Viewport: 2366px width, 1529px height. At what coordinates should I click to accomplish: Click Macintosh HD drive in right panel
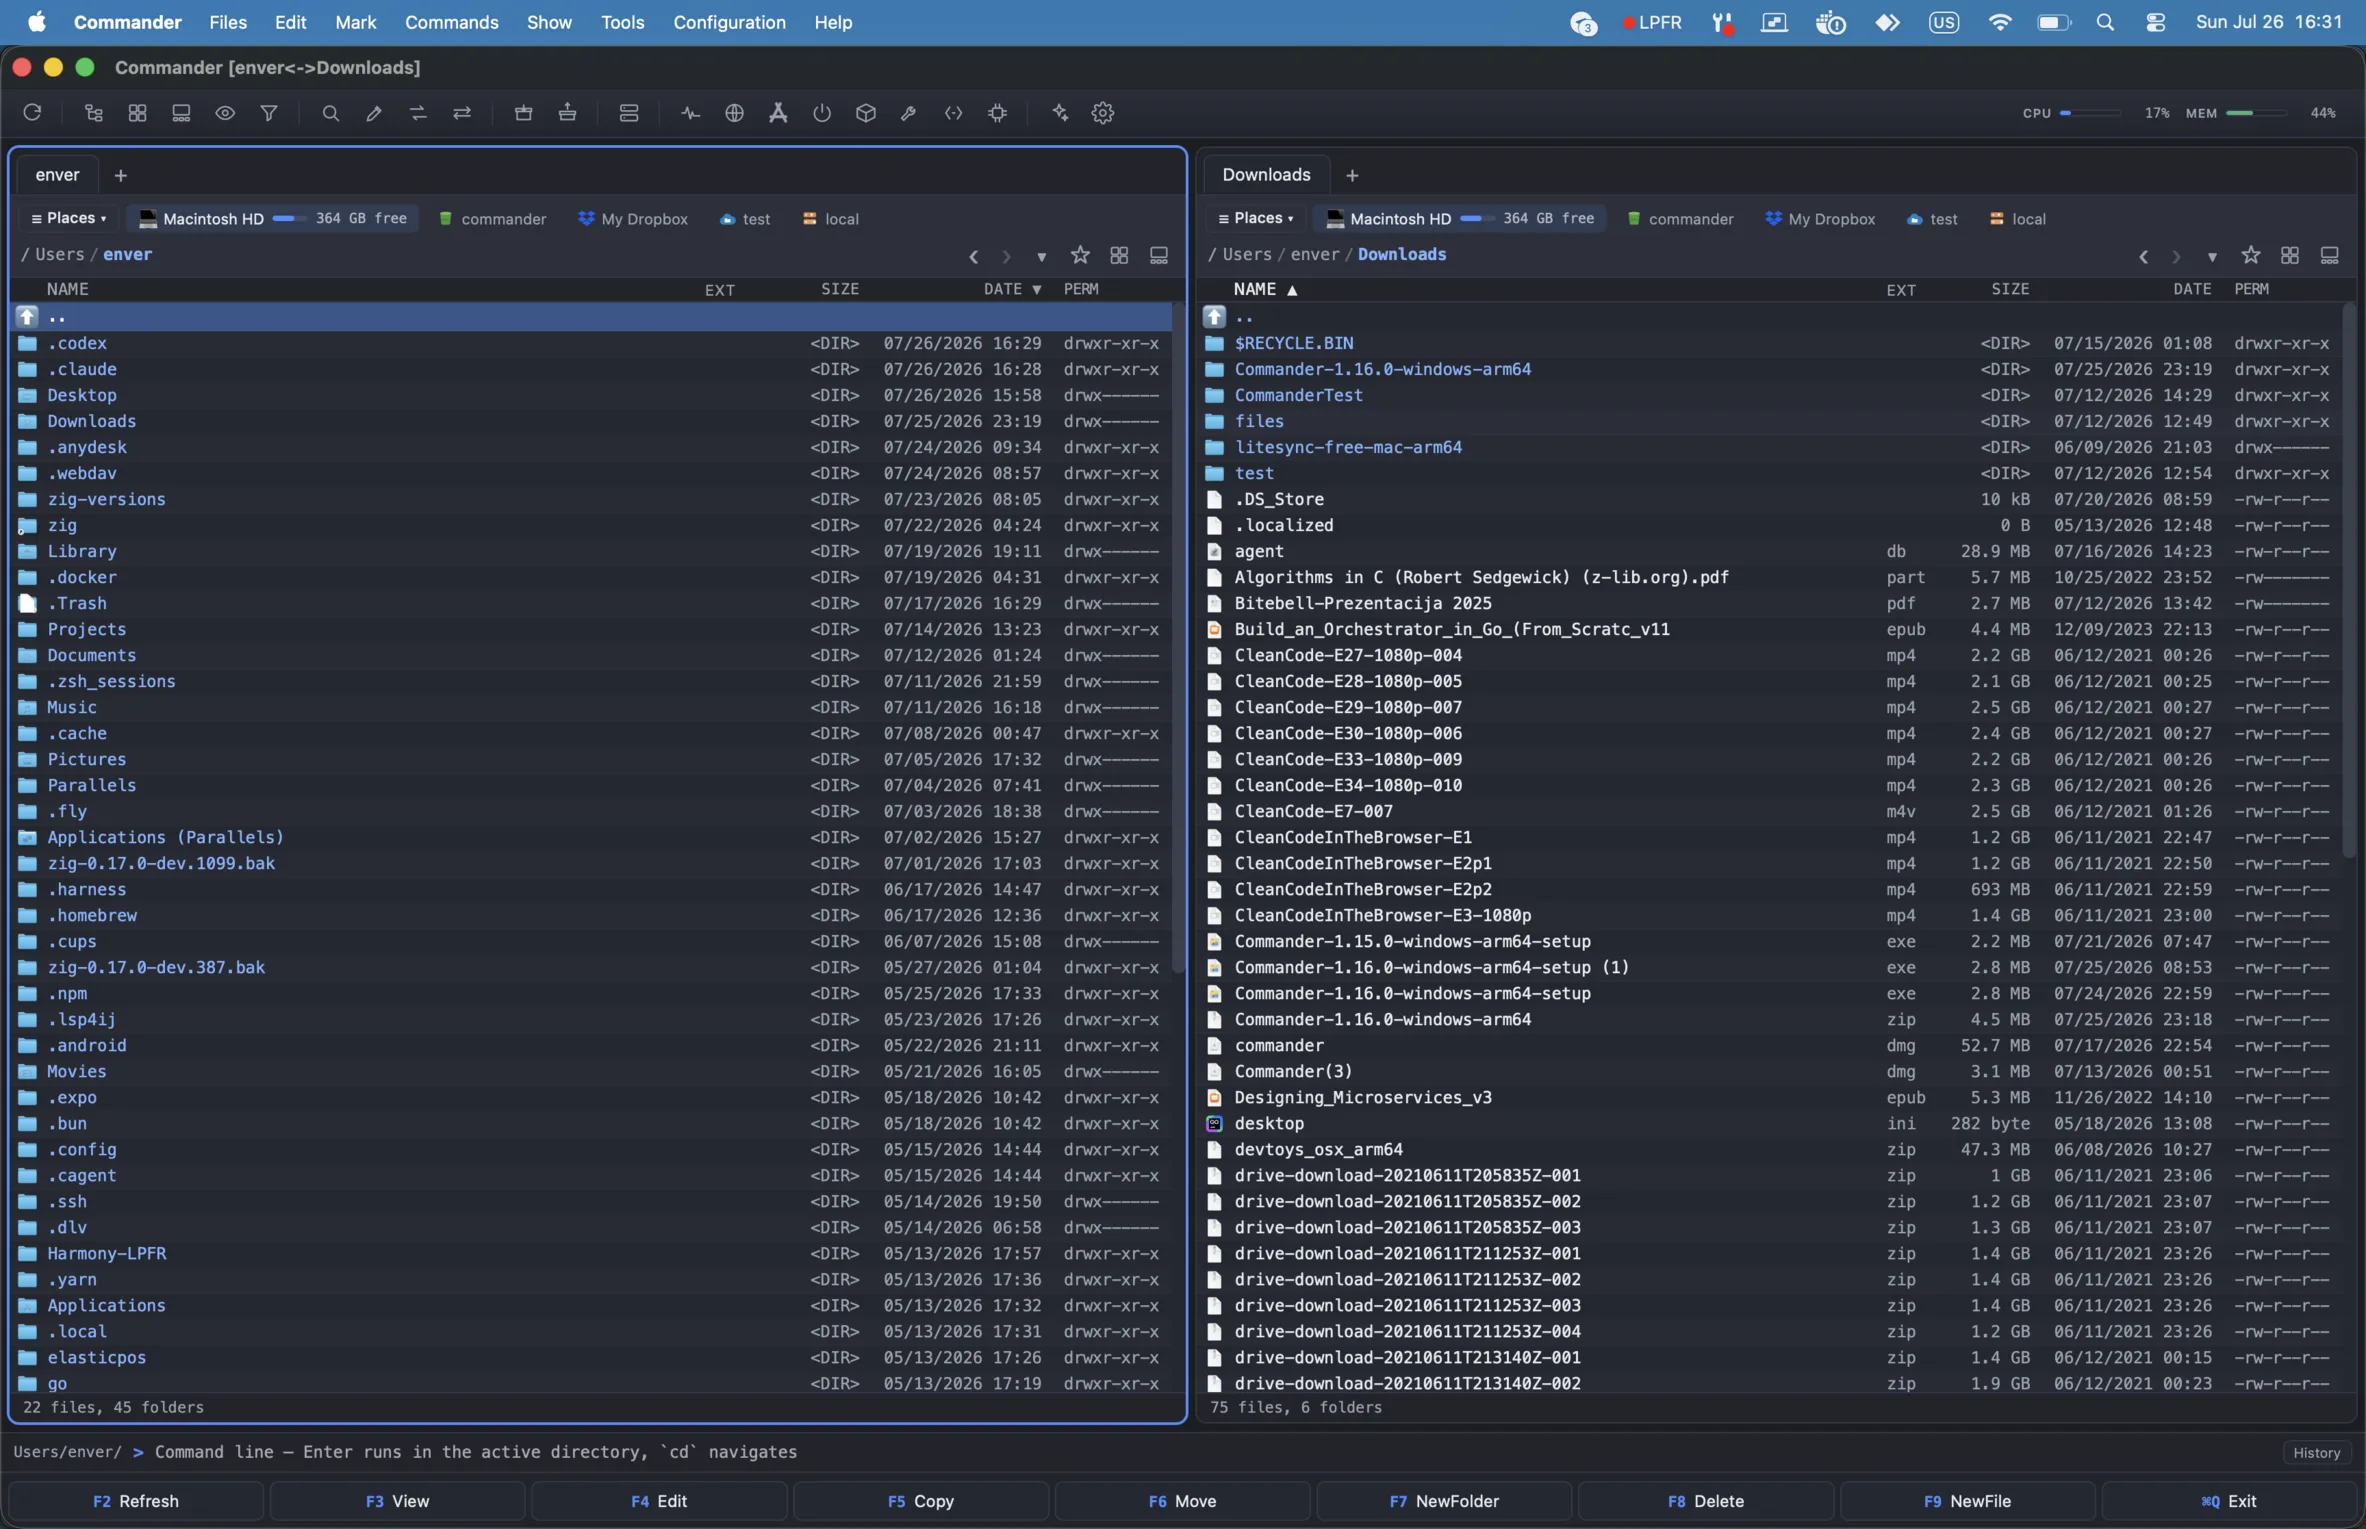click(x=1460, y=218)
